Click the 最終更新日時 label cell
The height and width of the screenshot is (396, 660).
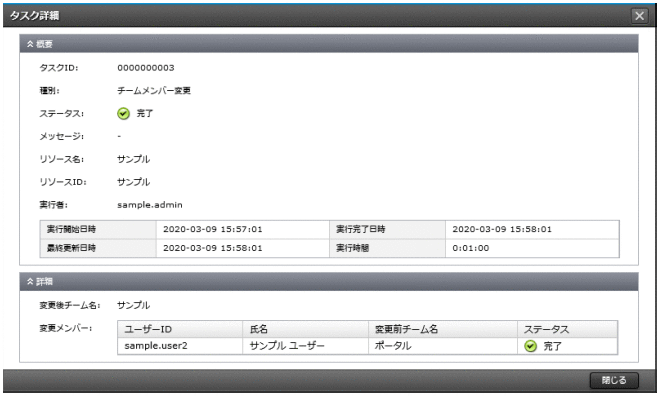pyautogui.click(x=98, y=248)
